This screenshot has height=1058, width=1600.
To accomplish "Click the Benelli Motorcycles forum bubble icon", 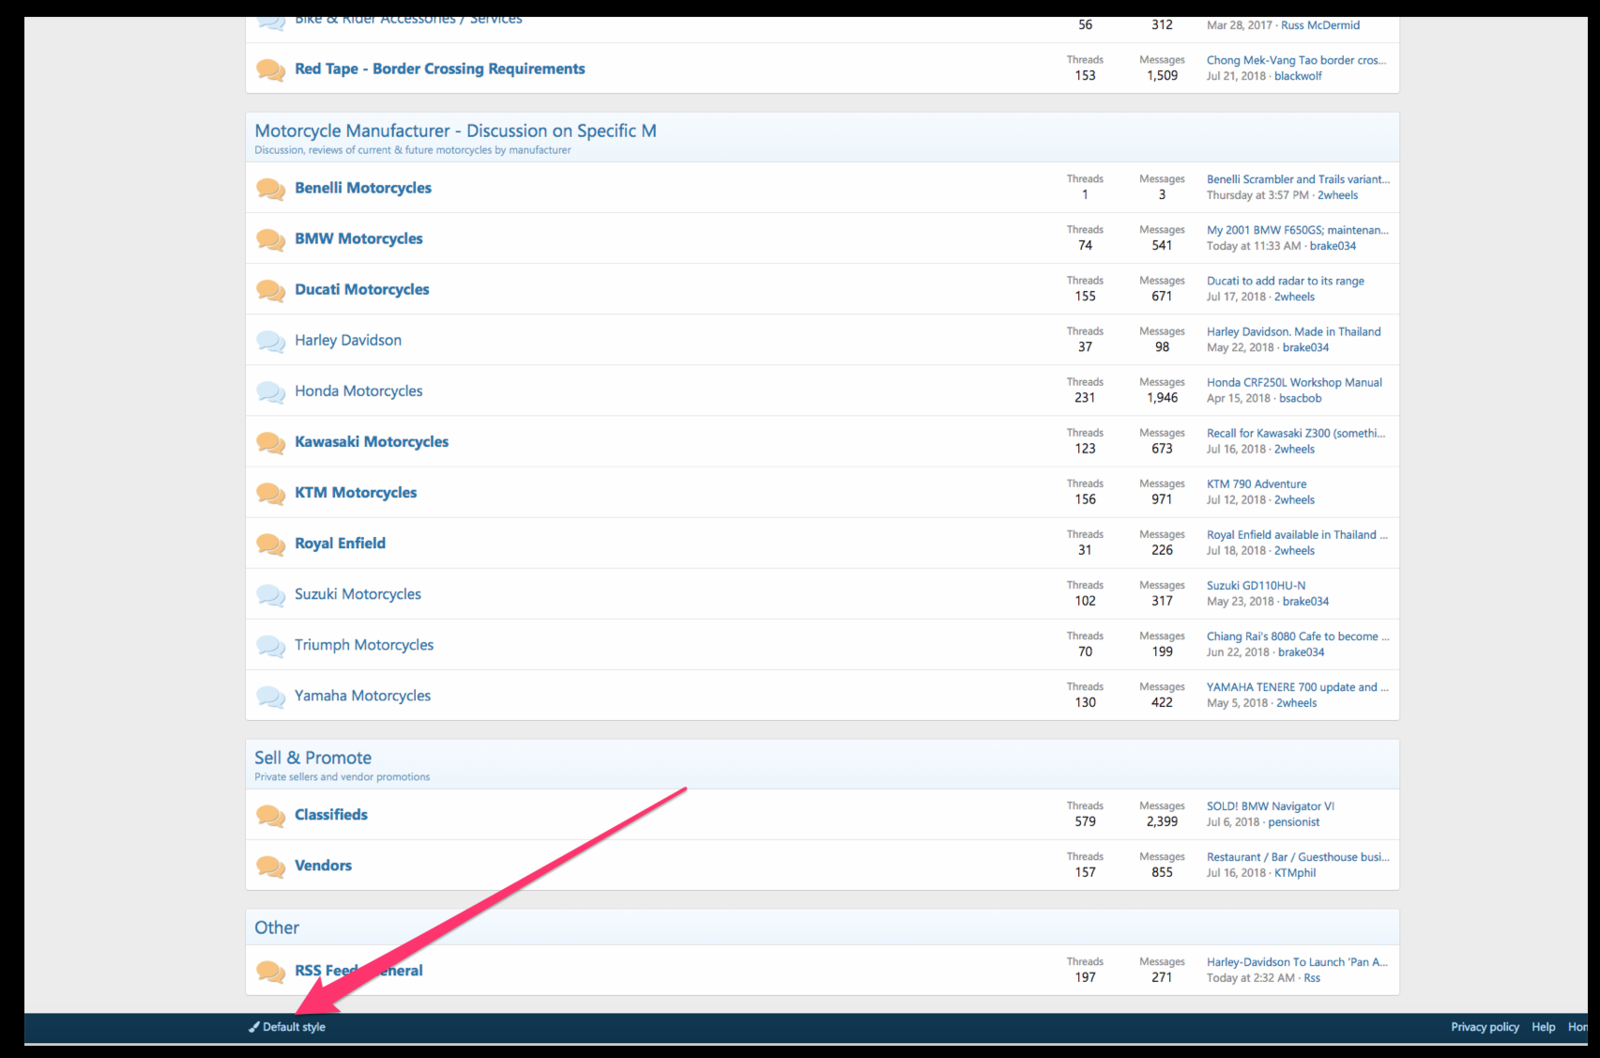I will (271, 188).
